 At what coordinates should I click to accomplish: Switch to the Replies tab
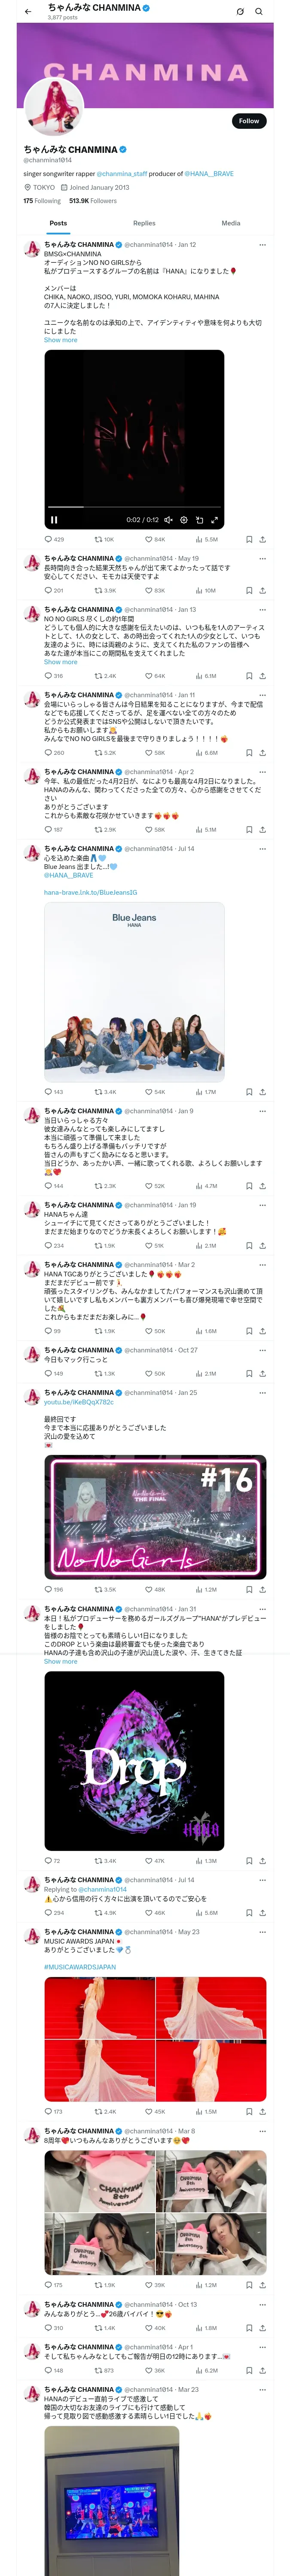[144, 223]
